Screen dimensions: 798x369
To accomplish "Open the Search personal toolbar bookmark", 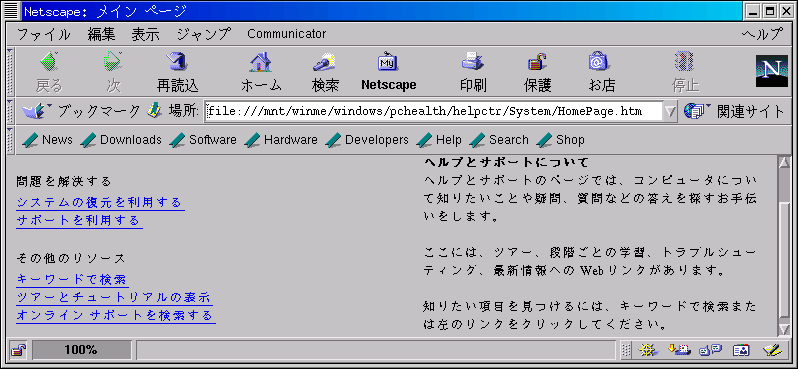I will point(499,139).
